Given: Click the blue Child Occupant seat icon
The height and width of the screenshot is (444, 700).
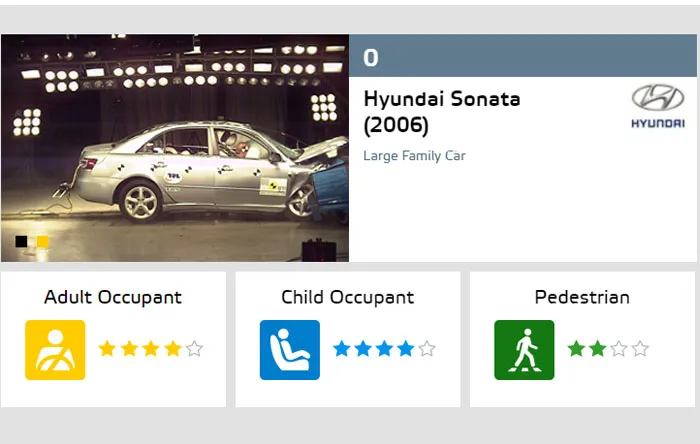Looking at the screenshot, I should (x=290, y=349).
